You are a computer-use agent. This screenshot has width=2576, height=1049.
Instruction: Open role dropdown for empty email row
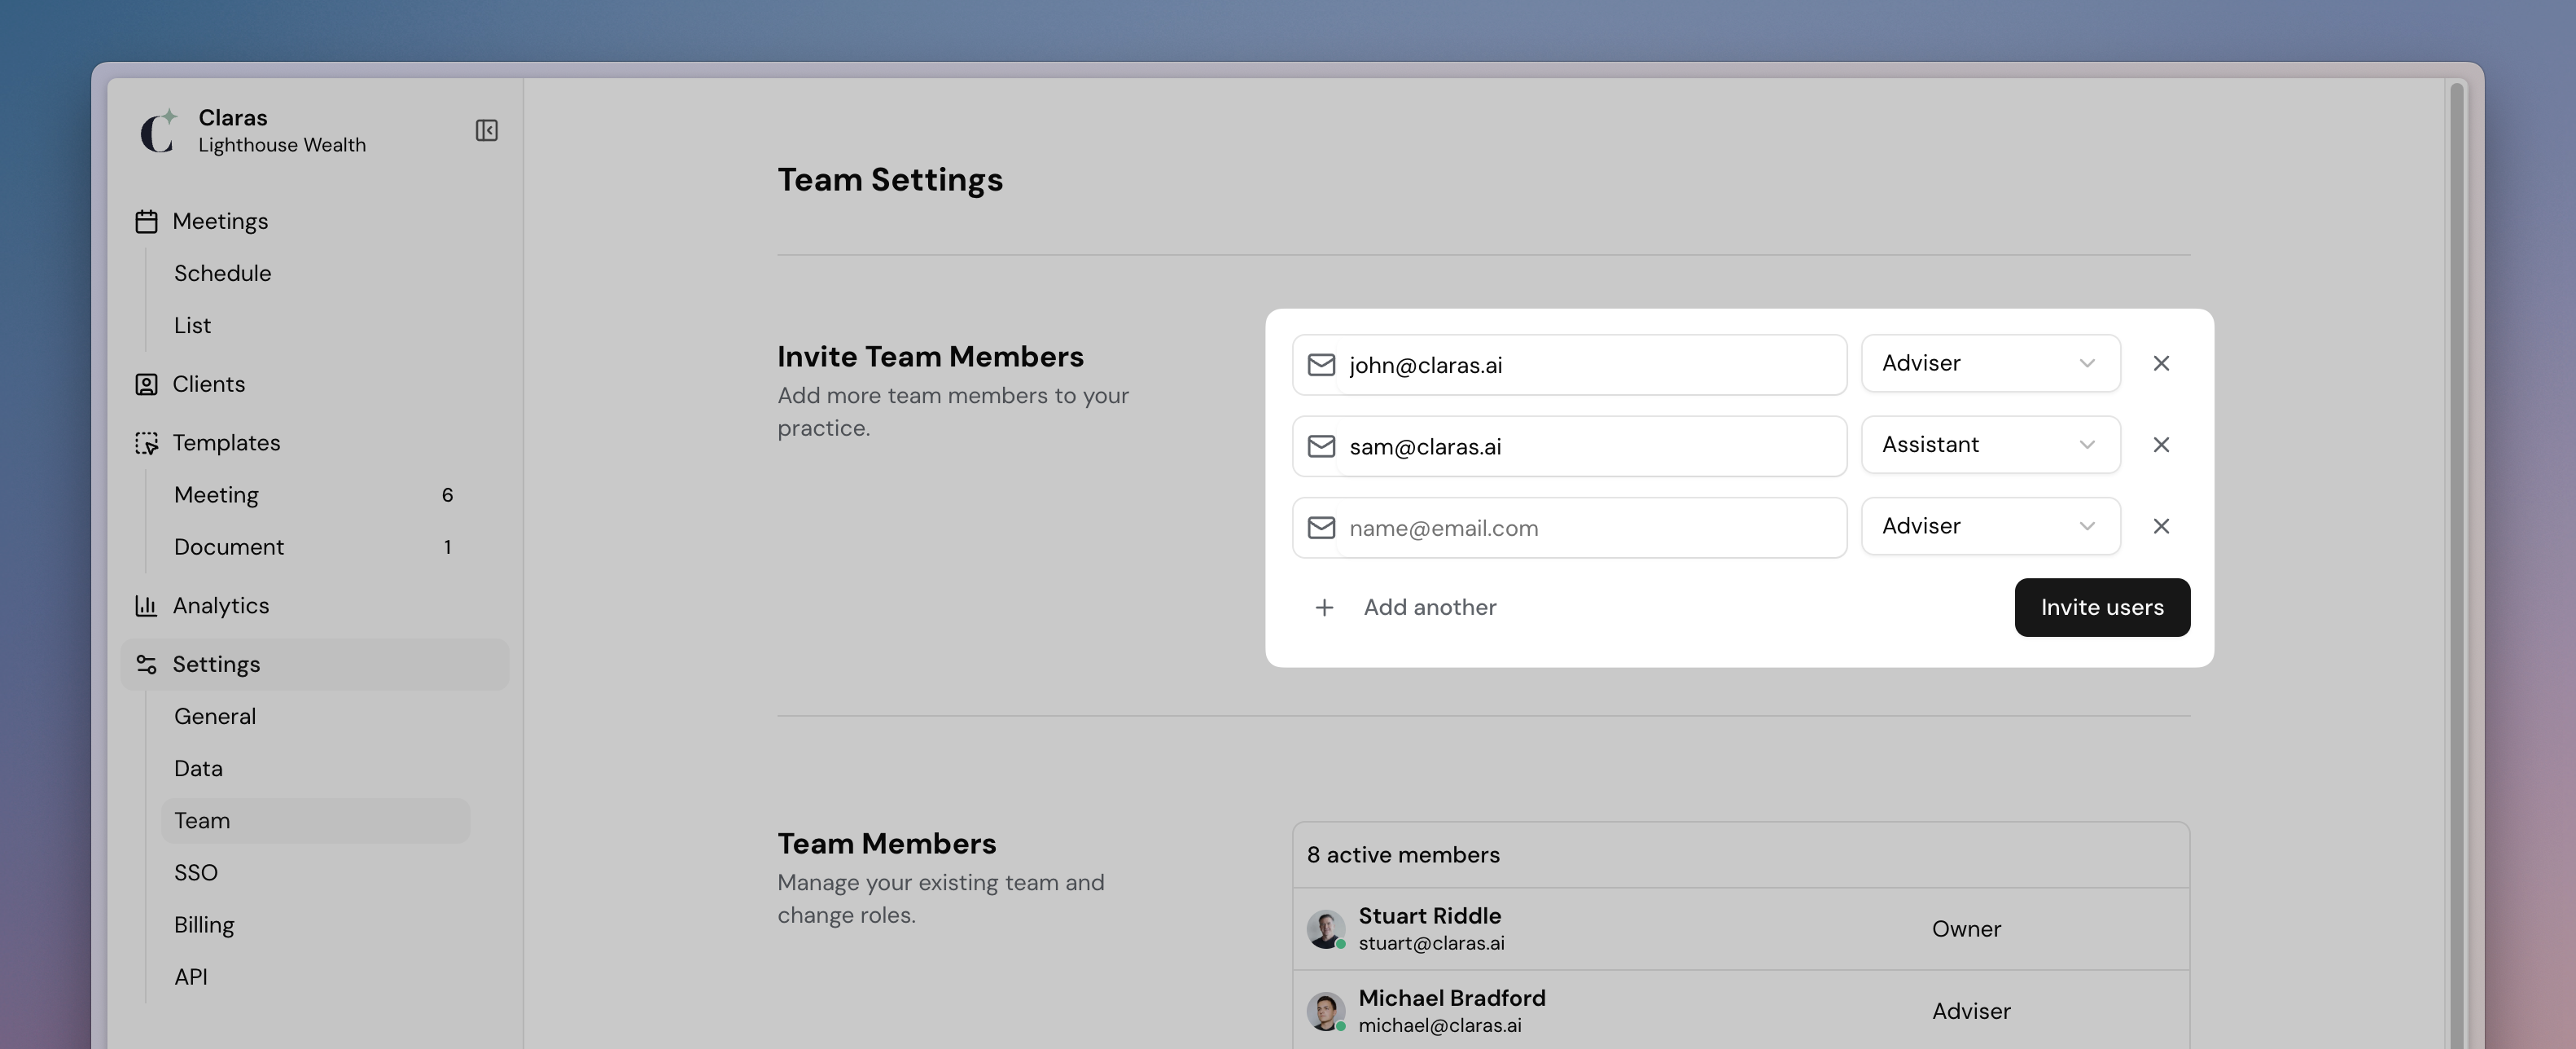(1990, 526)
